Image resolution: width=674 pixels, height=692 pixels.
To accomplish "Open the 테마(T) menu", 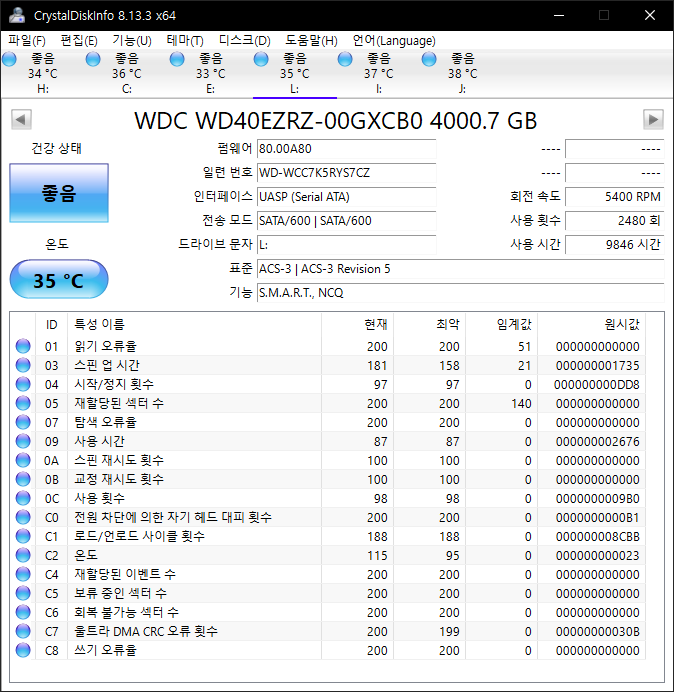I will coord(185,41).
